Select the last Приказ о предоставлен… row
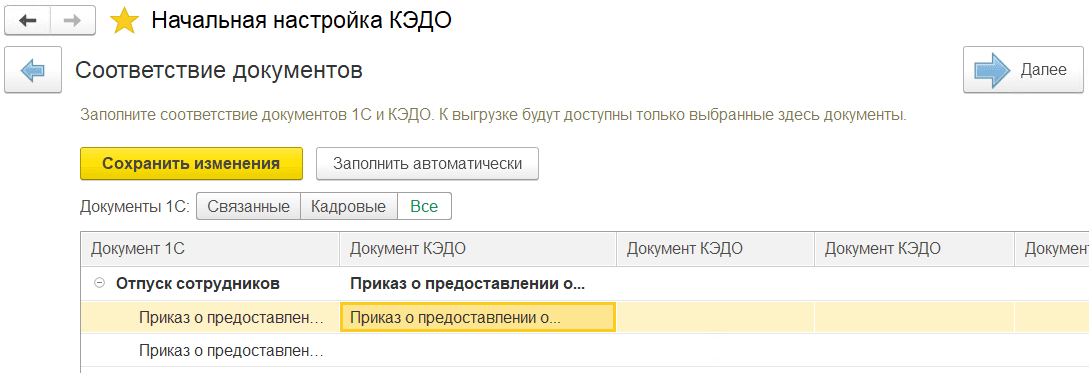Image resolution: width=1089 pixels, height=373 pixels. coord(585,351)
